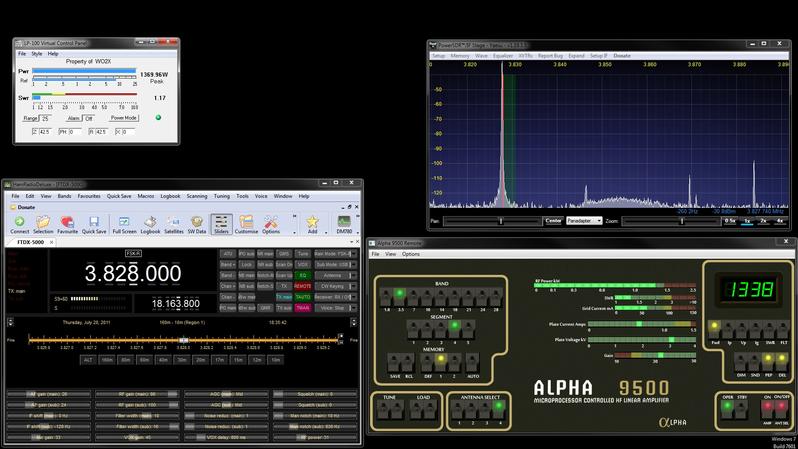Adjust the PowerSDR Zoom slider
This screenshot has width=798, height=449.
point(671,221)
